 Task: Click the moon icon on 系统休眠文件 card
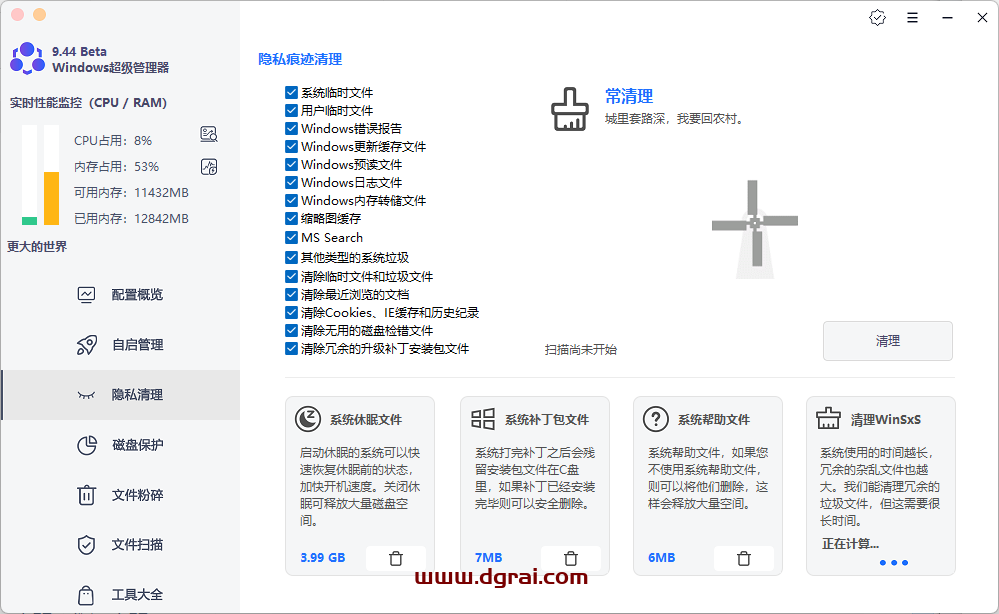308,419
